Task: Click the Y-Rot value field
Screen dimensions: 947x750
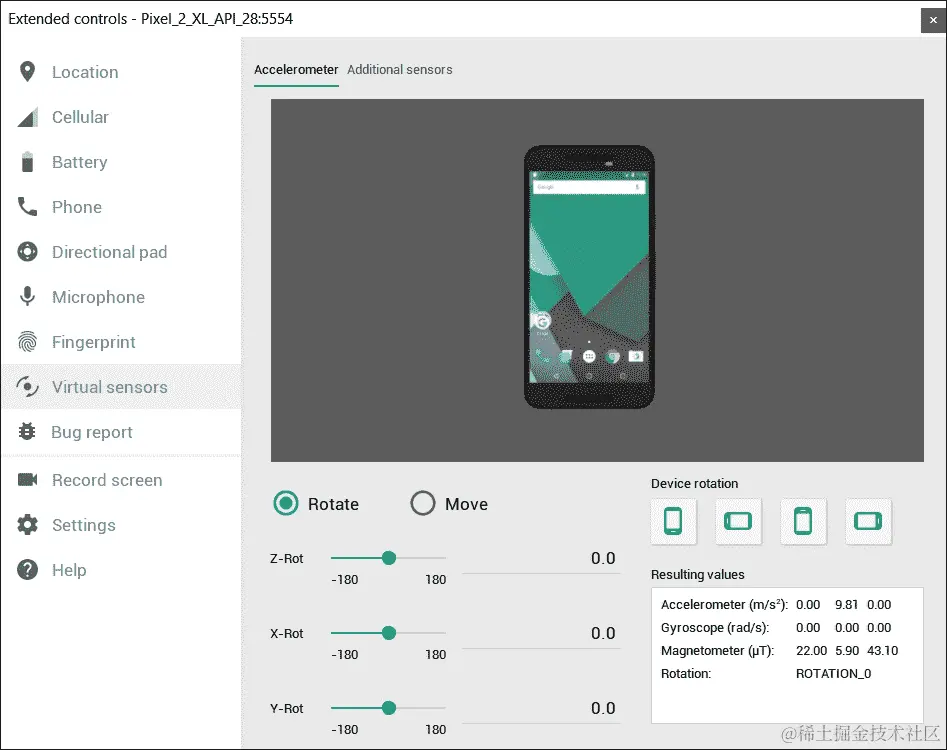Action: point(542,708)
